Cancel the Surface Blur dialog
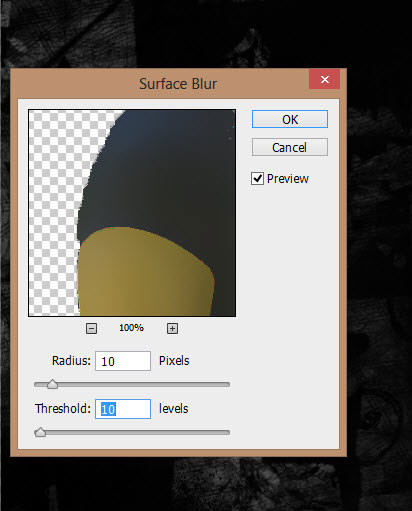 point(290,147)
